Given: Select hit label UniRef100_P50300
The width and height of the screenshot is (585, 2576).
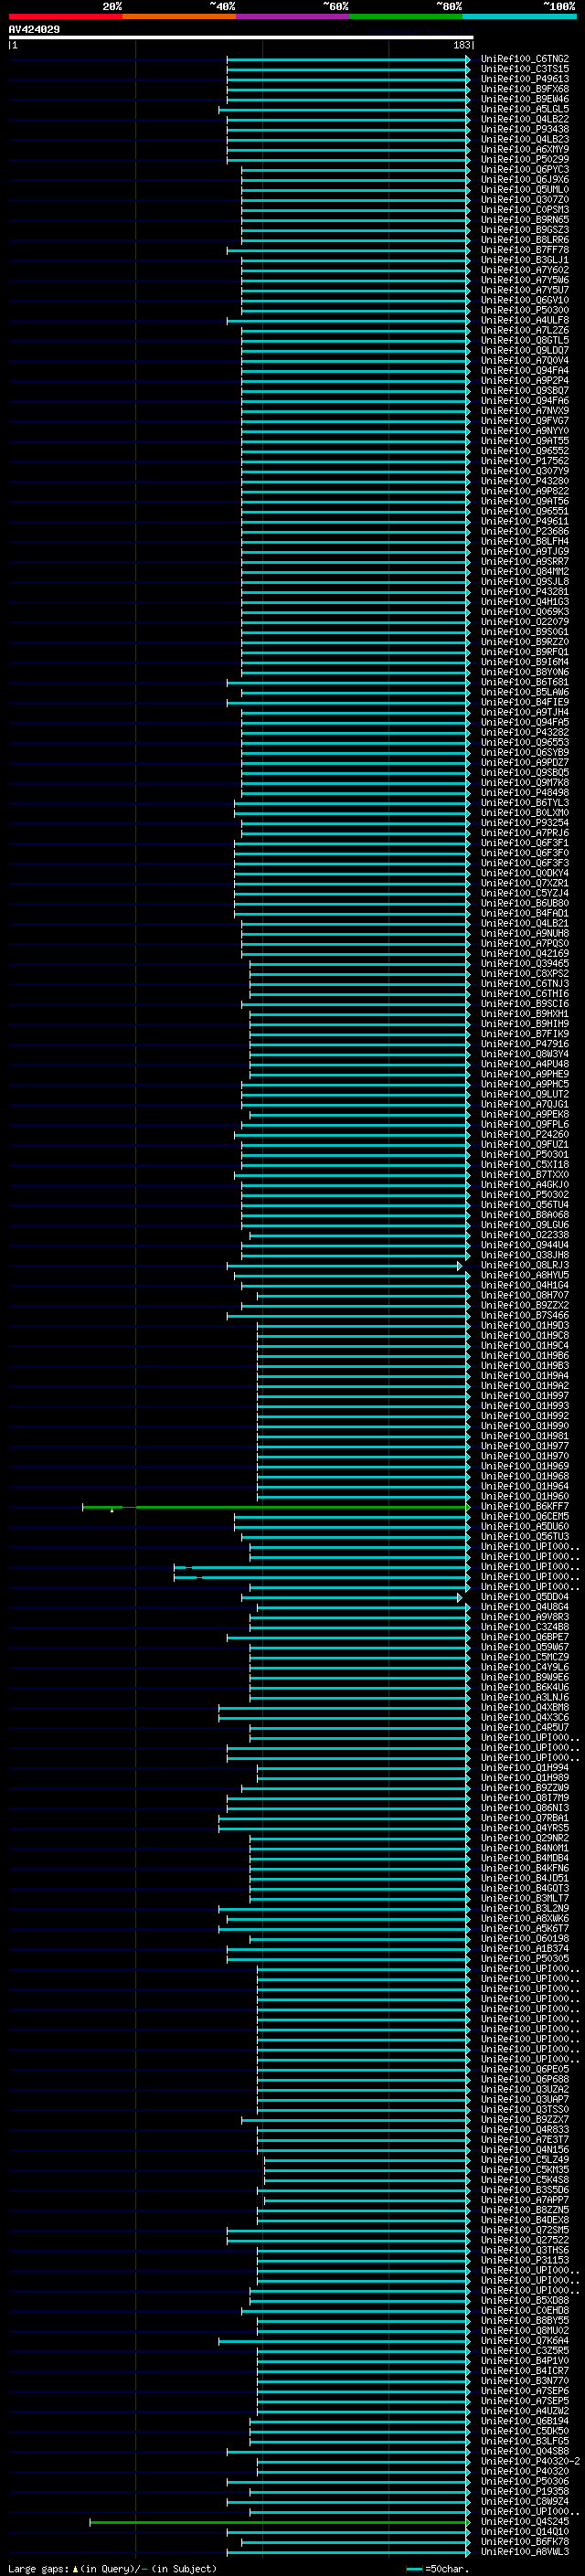Looking at the screenshot, I should pos(525,310).
